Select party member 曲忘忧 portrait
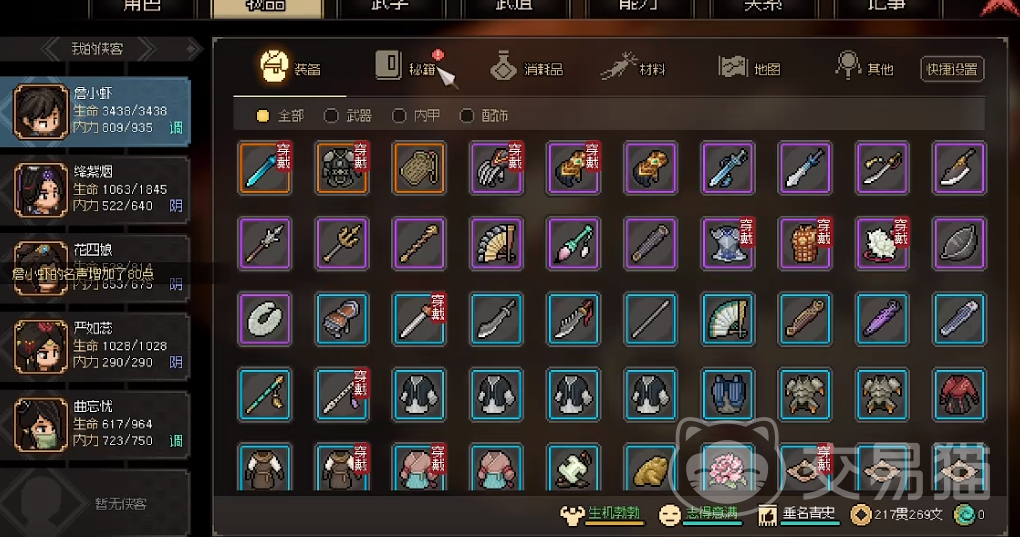This screenshot has height=537, width=1020. [x=41, y=425]
